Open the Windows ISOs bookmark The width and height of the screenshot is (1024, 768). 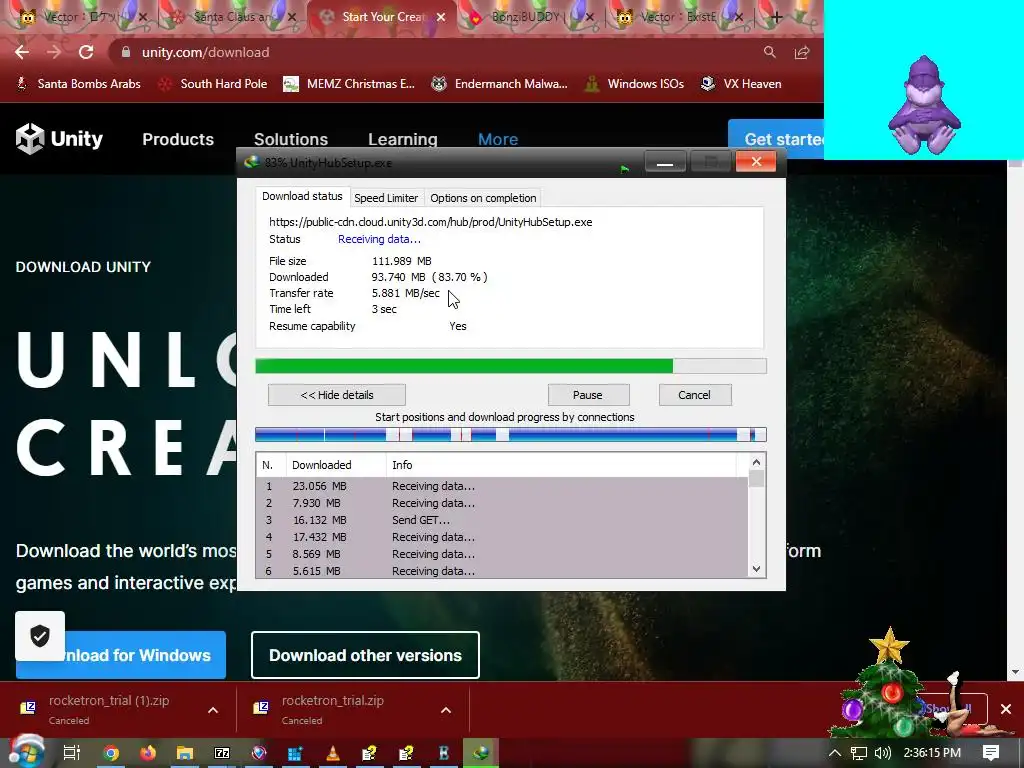pos(635,84)
